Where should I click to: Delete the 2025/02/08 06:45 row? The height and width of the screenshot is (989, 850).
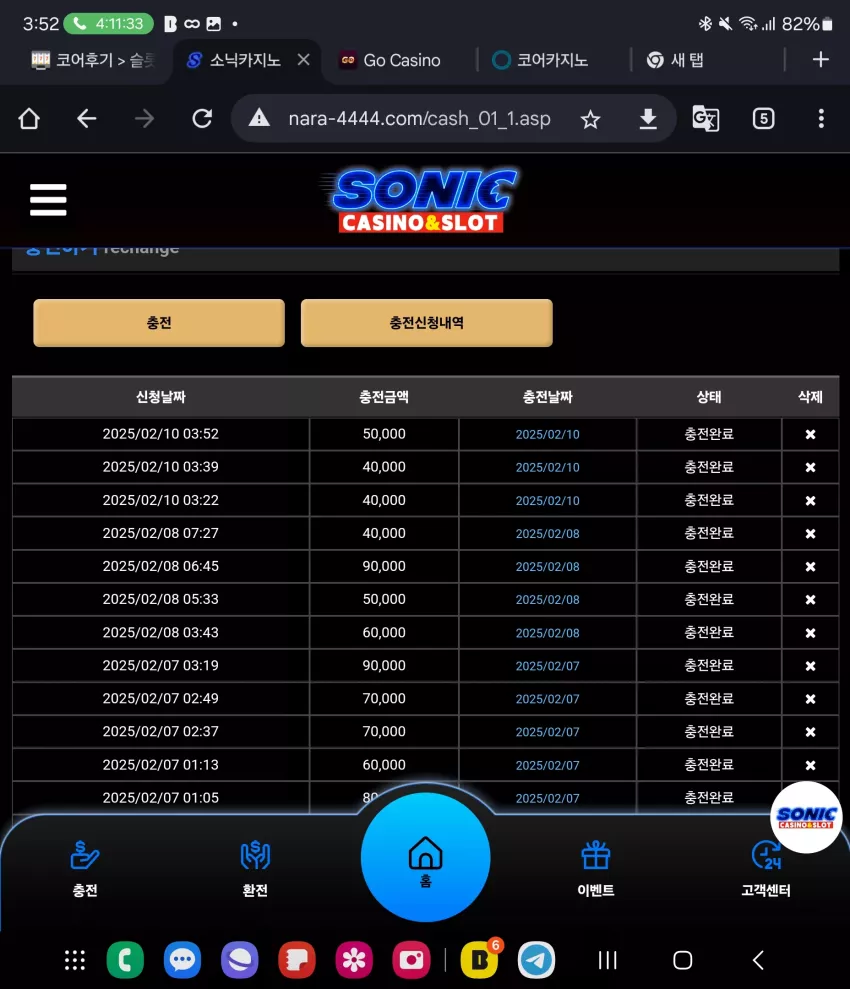point(810,566)
